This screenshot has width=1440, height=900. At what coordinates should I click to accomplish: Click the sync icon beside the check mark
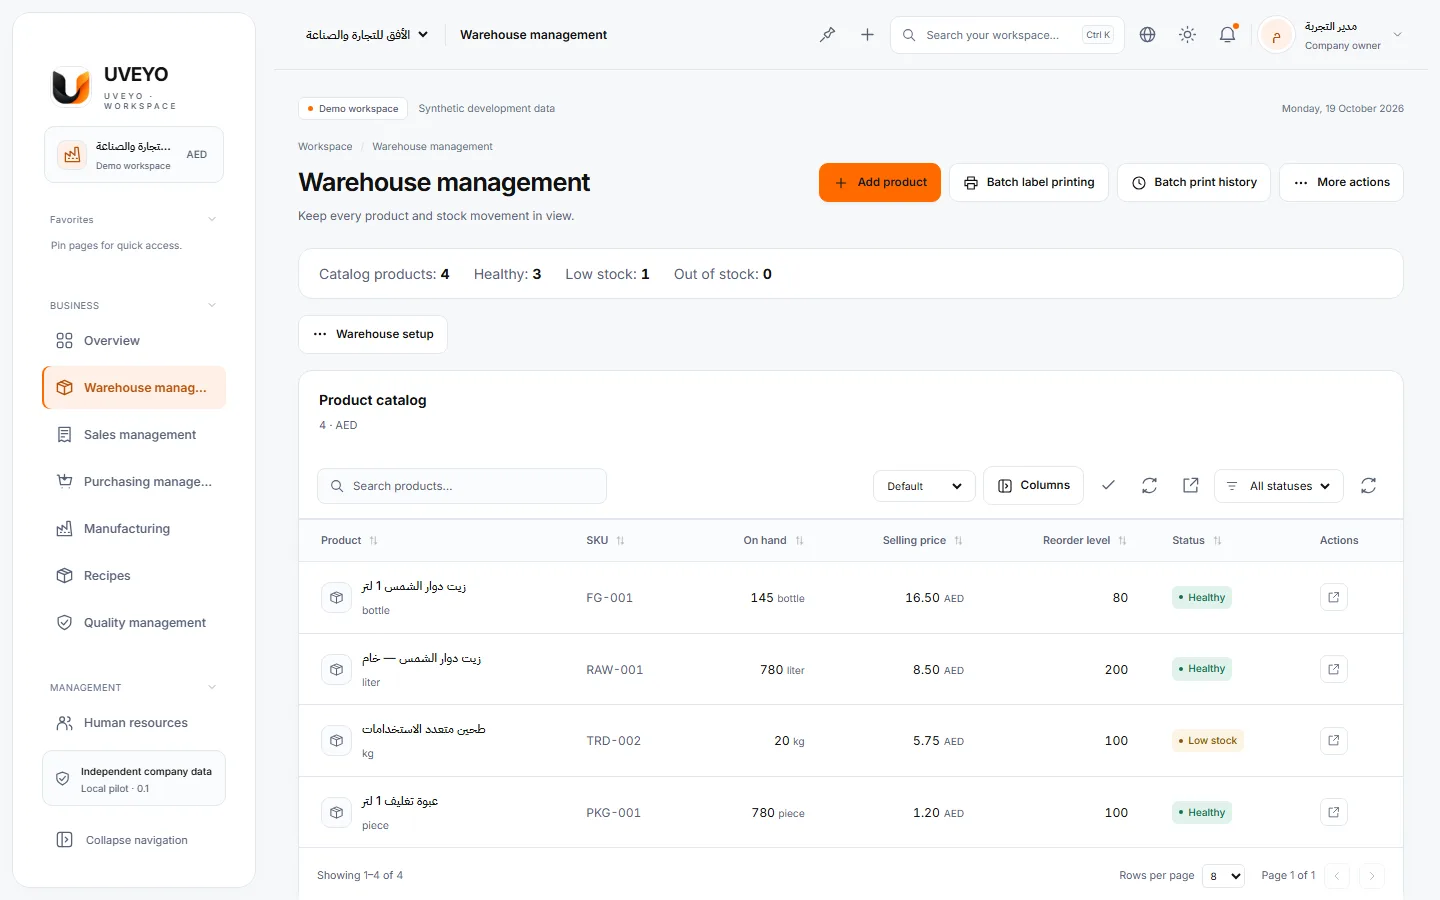[1149, 485]
